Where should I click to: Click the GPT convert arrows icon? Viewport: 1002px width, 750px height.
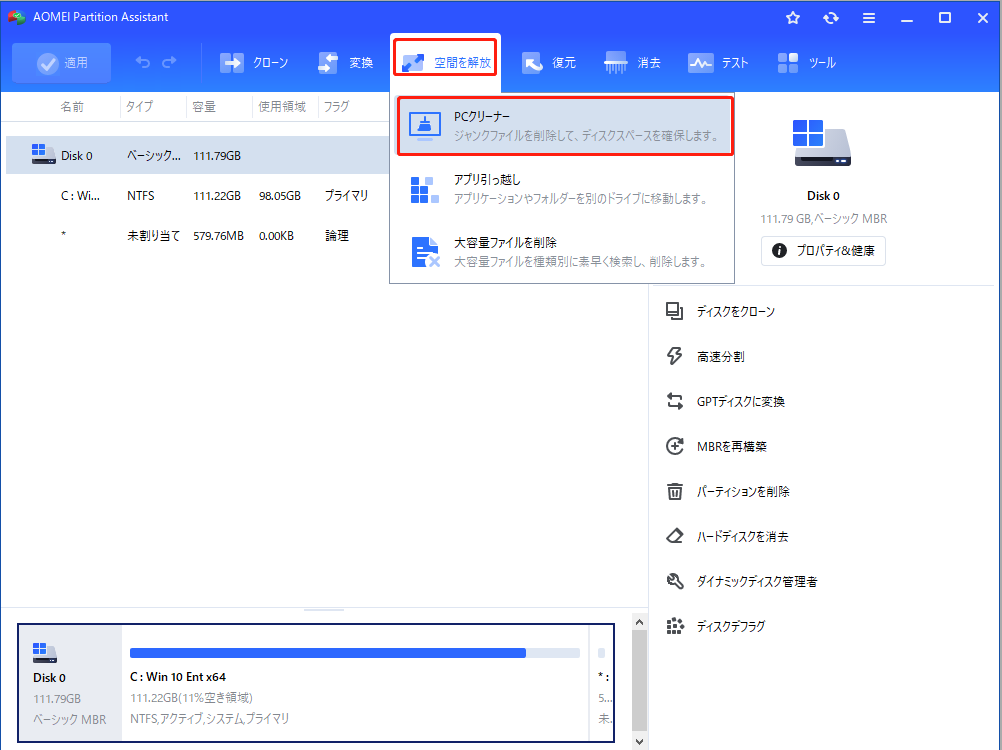[x=675, y=401]
